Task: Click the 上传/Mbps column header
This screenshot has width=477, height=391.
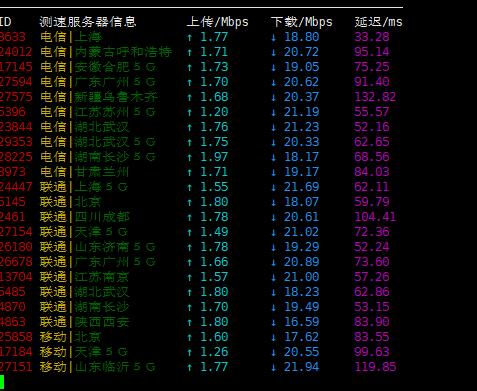Action: 217,22
